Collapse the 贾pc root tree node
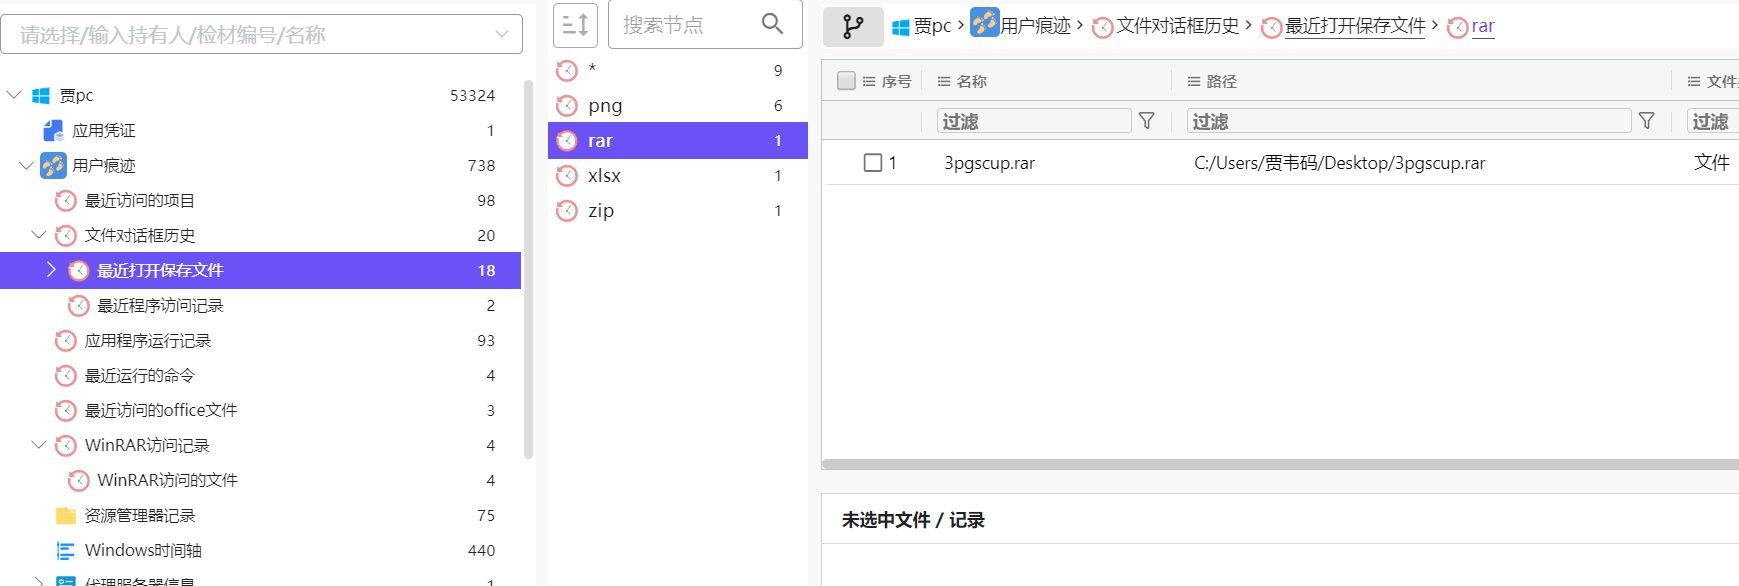This screenshot has width=1739, height=586. click(14, 95)
